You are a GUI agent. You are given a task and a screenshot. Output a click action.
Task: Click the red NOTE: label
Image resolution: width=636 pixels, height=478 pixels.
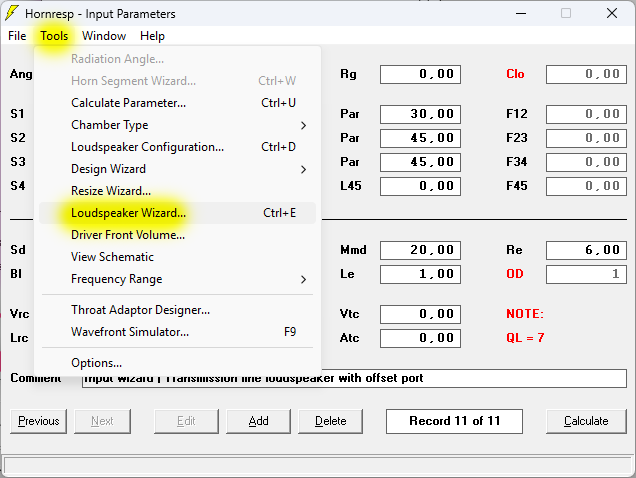tap(525, 314)
